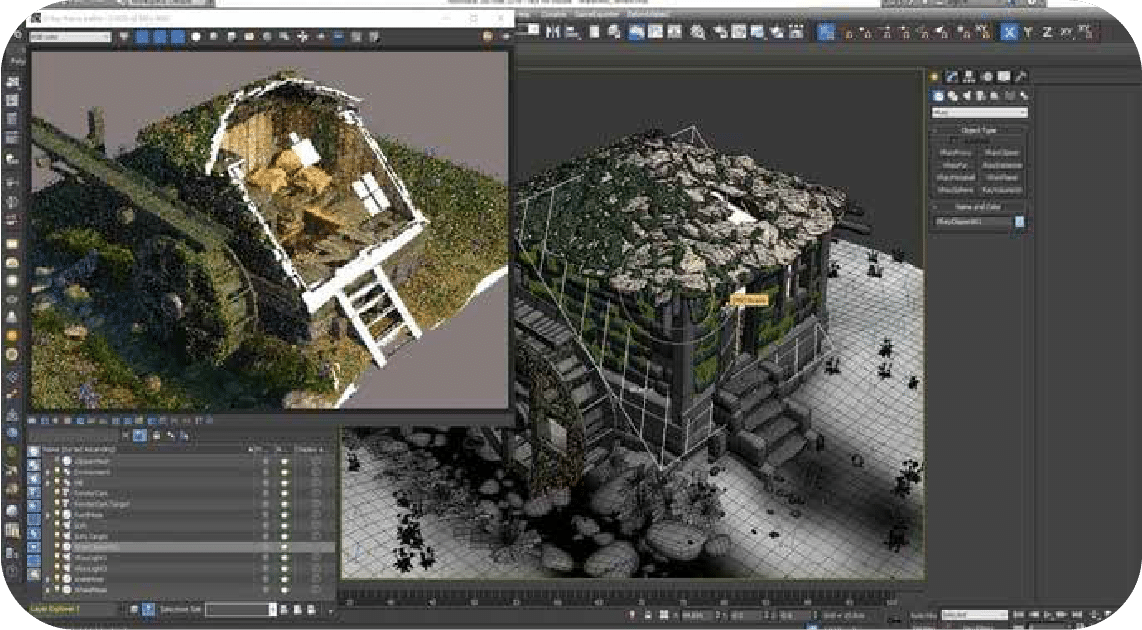Click the VRayFur object type button

click(956, 165)
